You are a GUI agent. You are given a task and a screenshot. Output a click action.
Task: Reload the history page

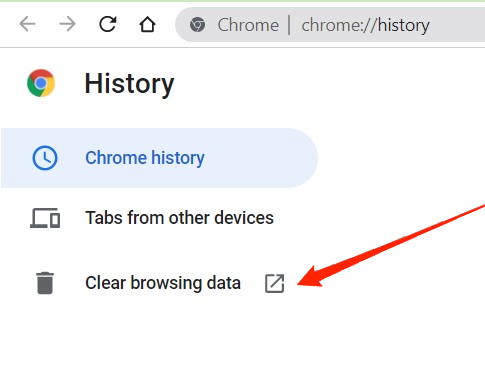108,24
